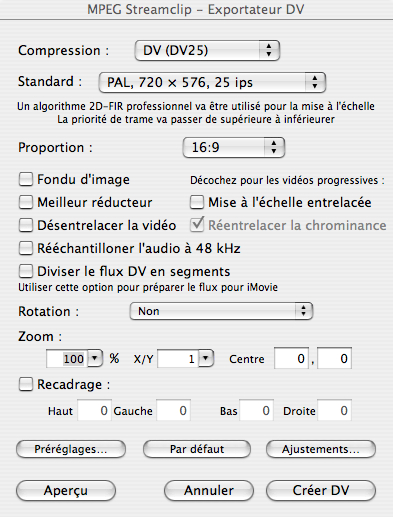Click the 'Utiliser cette option pour préparer' hint text
393x517 pixels.
point(148,287)
